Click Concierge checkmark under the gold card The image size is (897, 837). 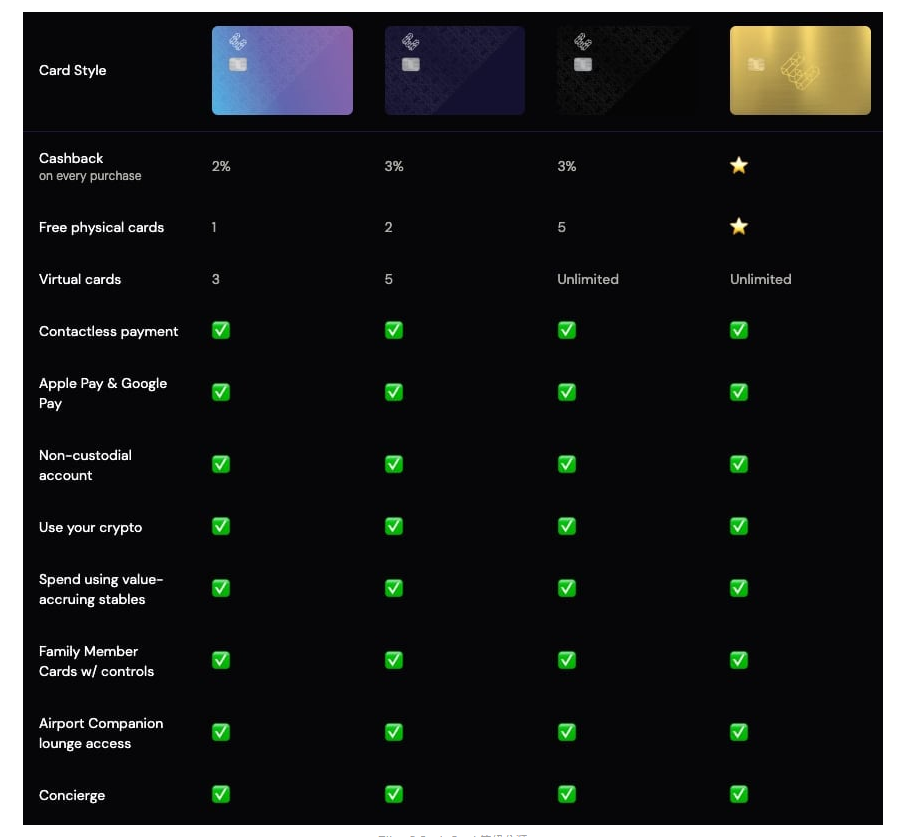pos(739,794)
